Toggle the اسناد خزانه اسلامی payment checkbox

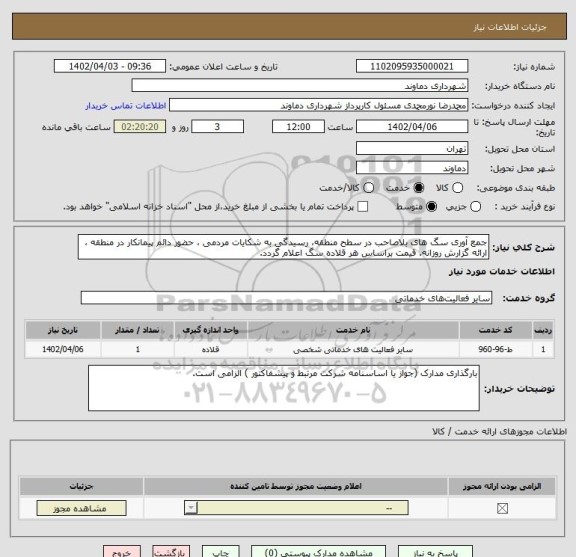(363, 206)
